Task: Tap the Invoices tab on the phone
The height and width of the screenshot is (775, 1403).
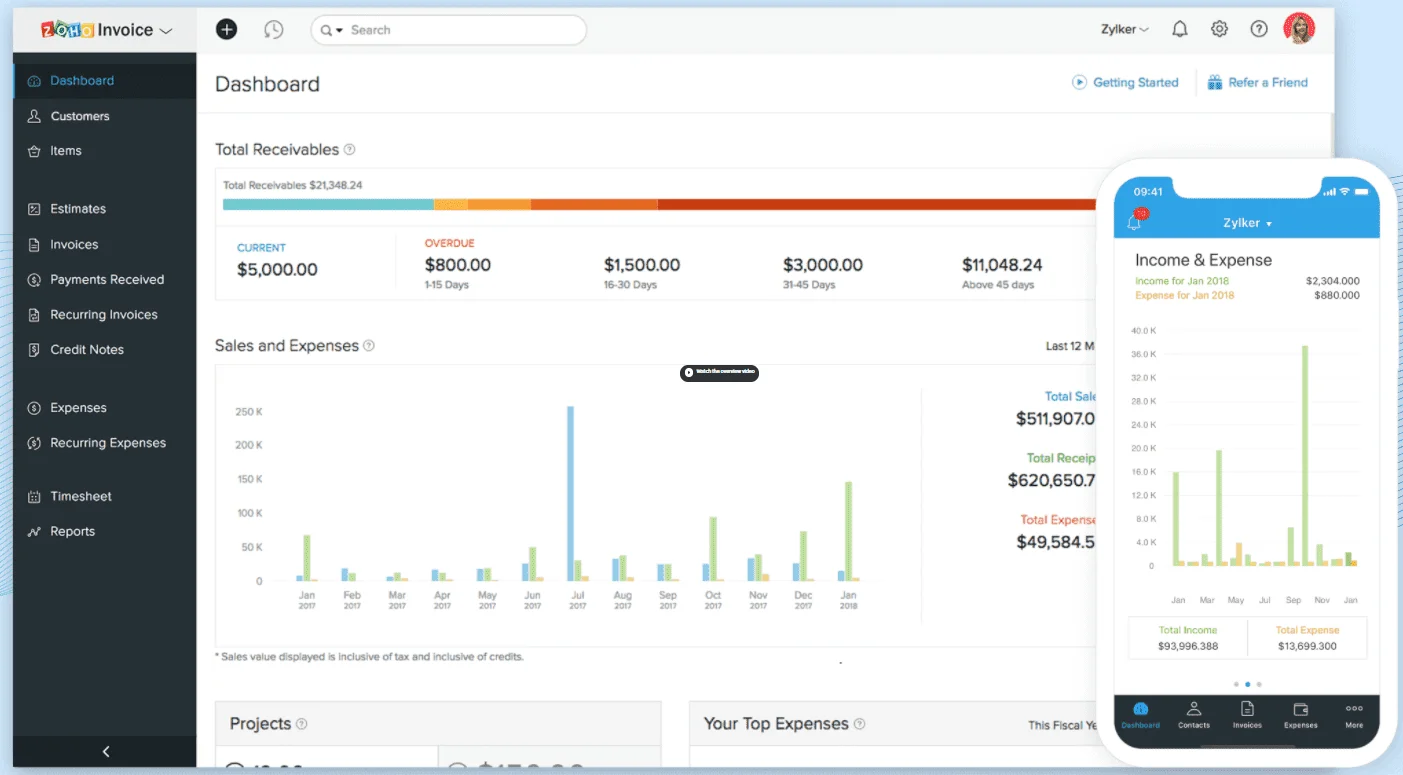Action: click(x=1247, y=716)
